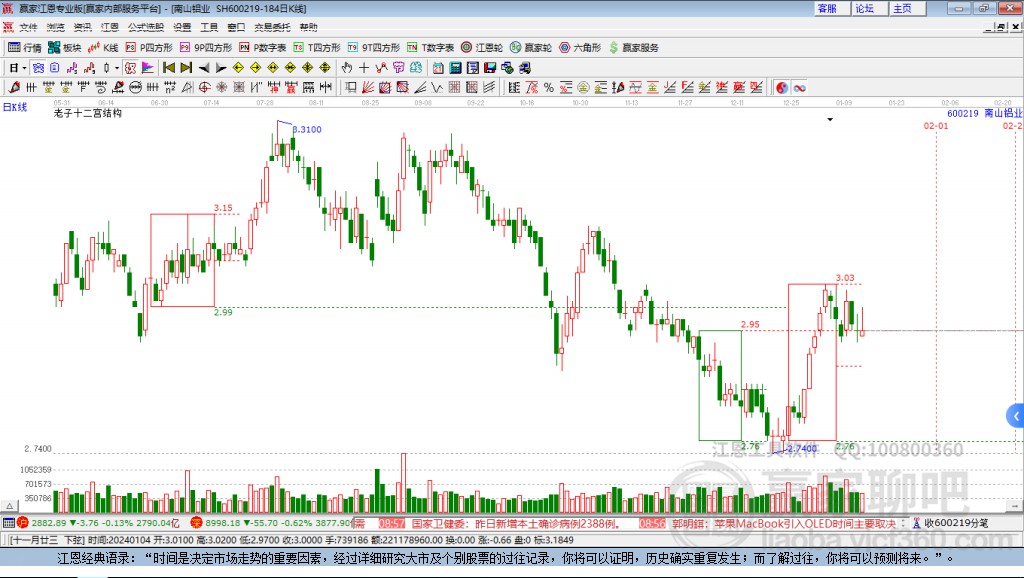This screenshot has width=1024, height=578.
Task: Expand the blue side panel arrow
Action: click(x=1016, y=415)
